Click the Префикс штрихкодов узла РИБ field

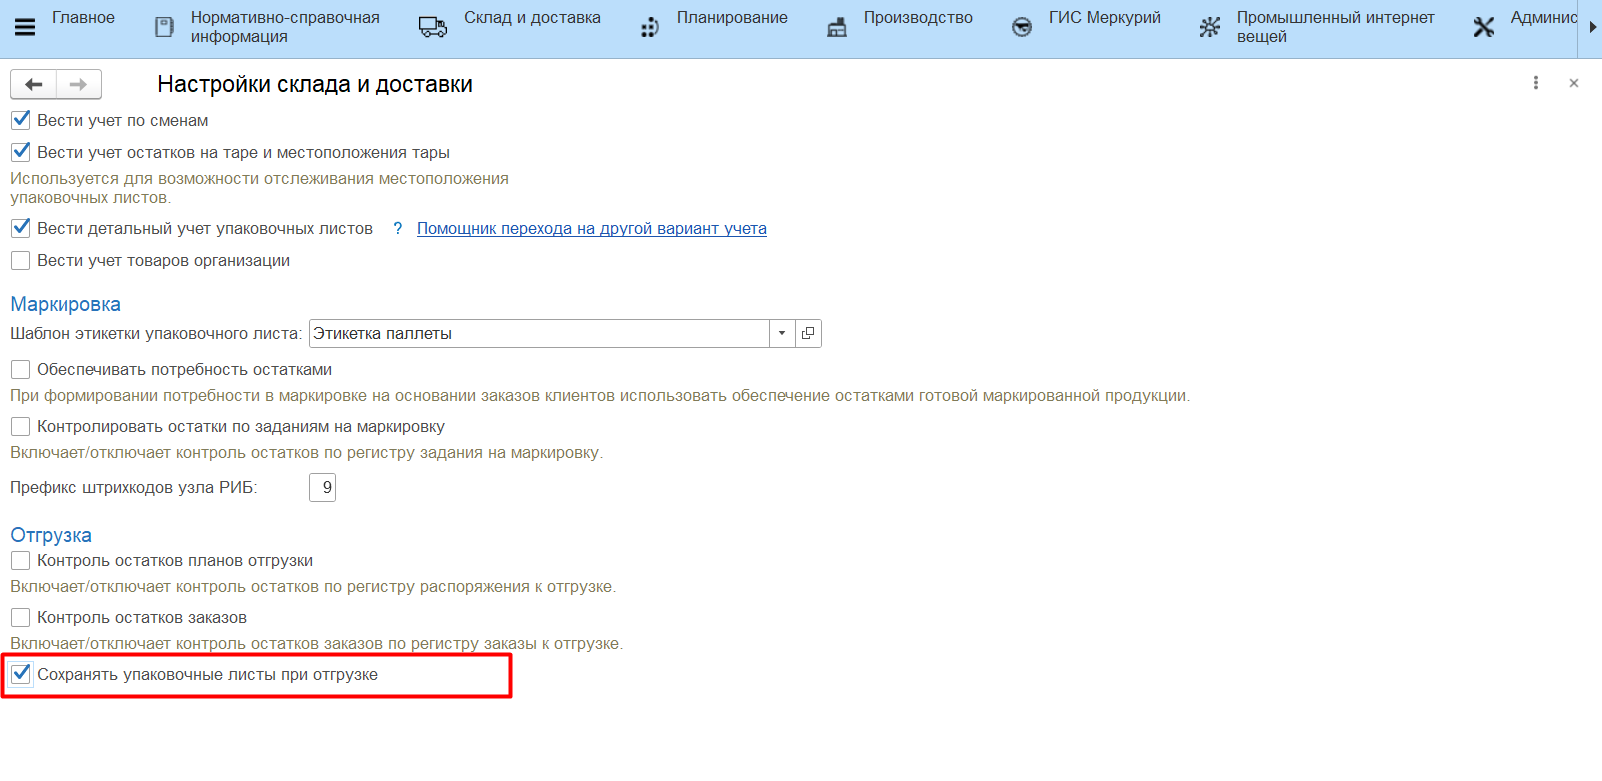(x=322, y=488)
